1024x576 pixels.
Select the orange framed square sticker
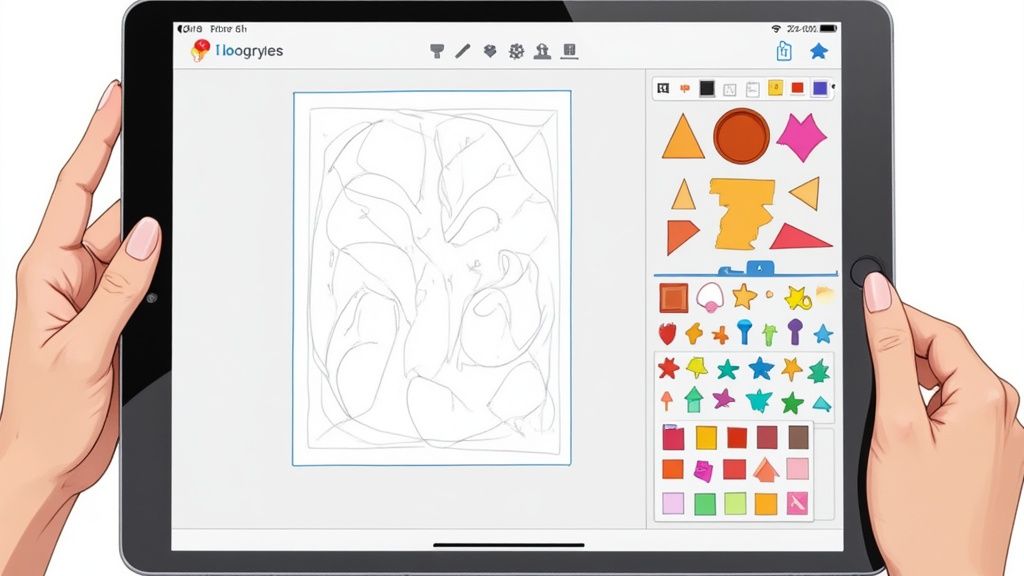point(673,298)
